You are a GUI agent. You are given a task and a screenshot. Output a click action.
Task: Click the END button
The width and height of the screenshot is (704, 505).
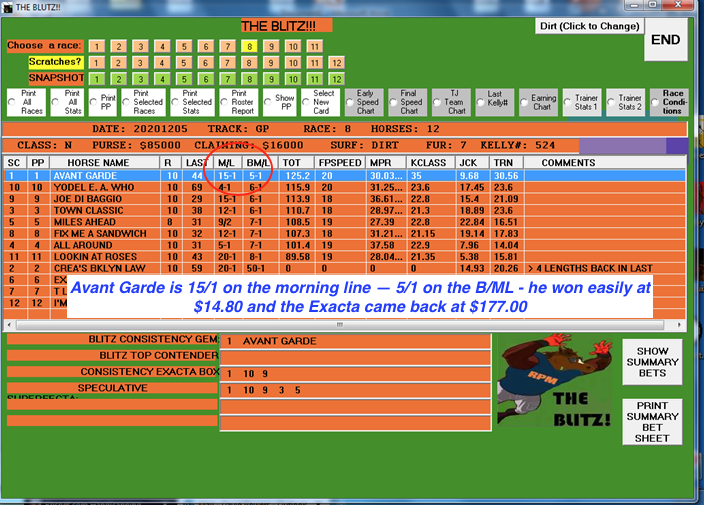tap(666, 40)
